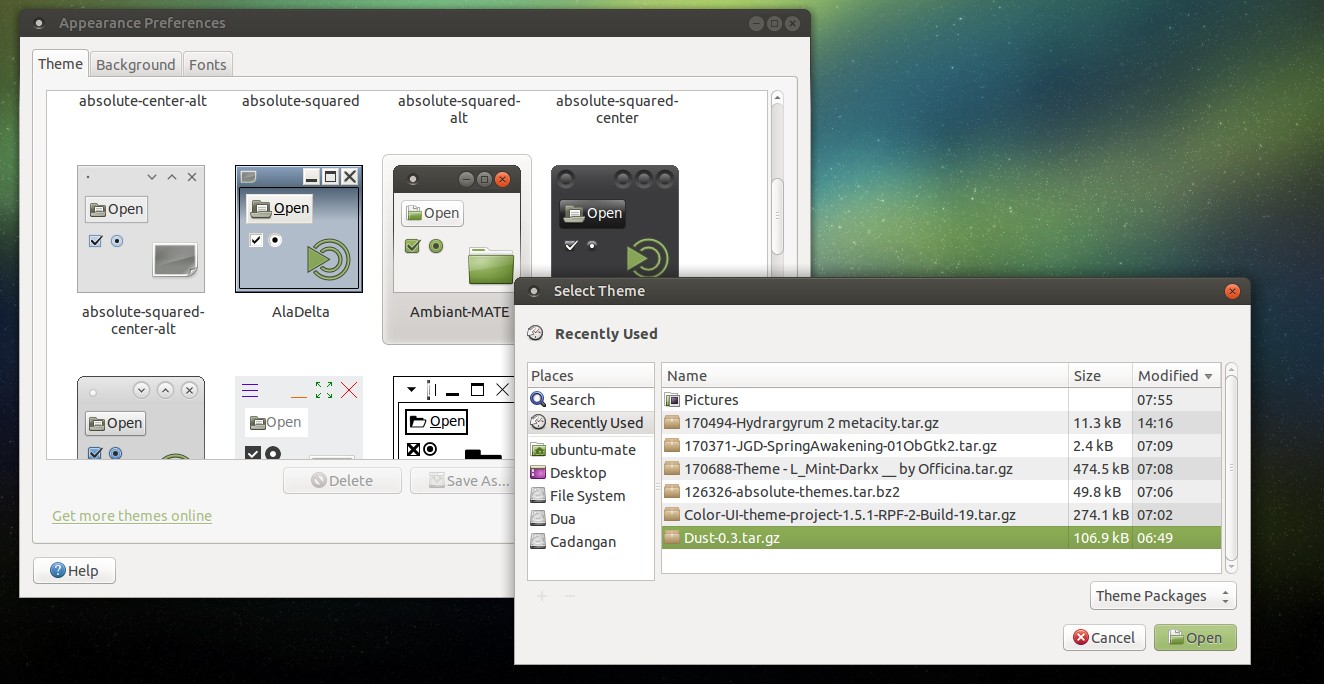Click the add bookmark plus icon

click(541, 595)
